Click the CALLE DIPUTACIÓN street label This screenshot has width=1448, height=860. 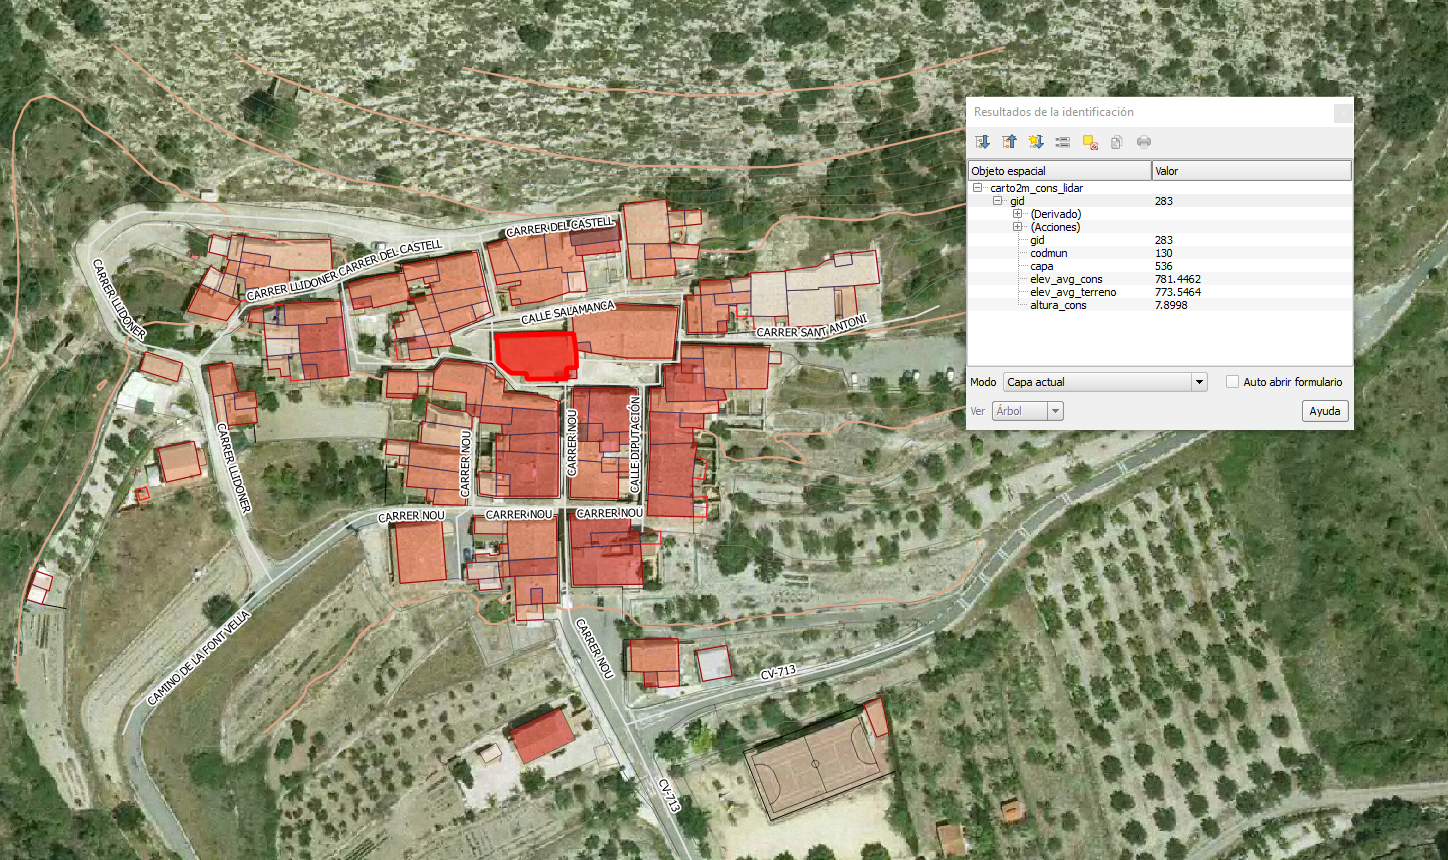(634, 443)
